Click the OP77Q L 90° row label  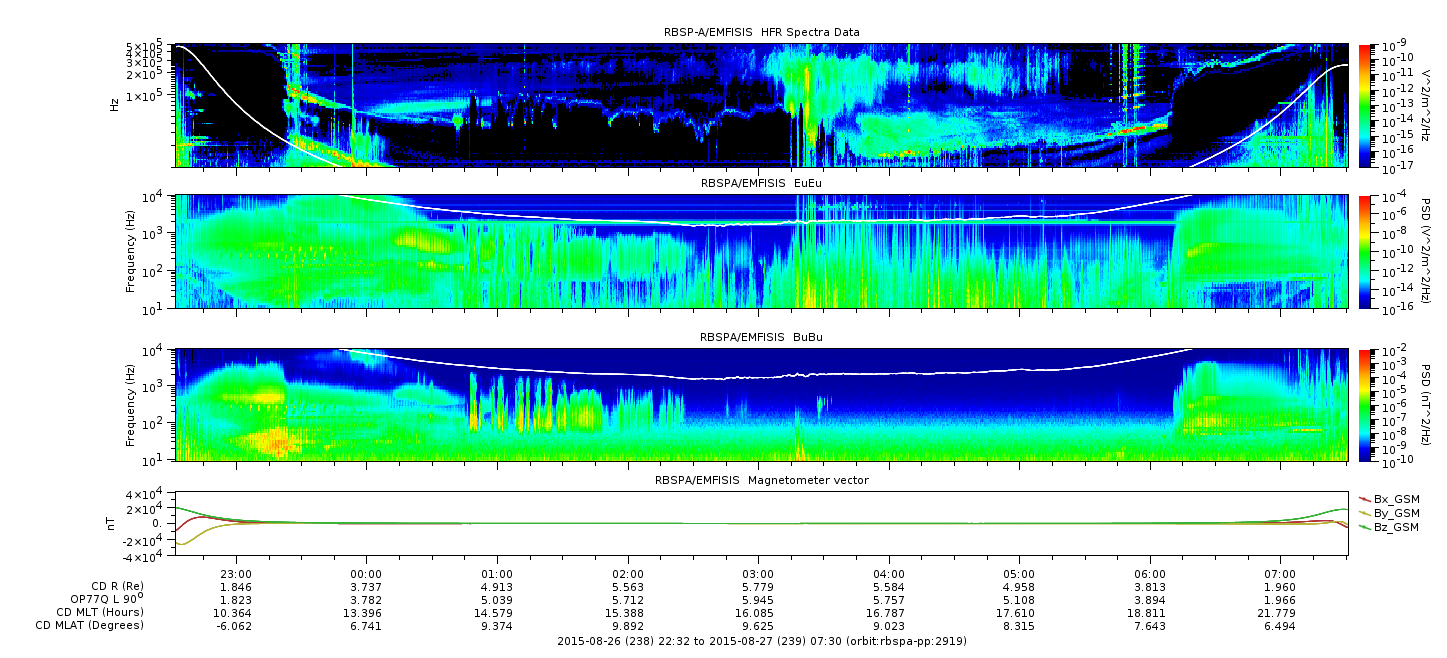[x=94, y=599]
